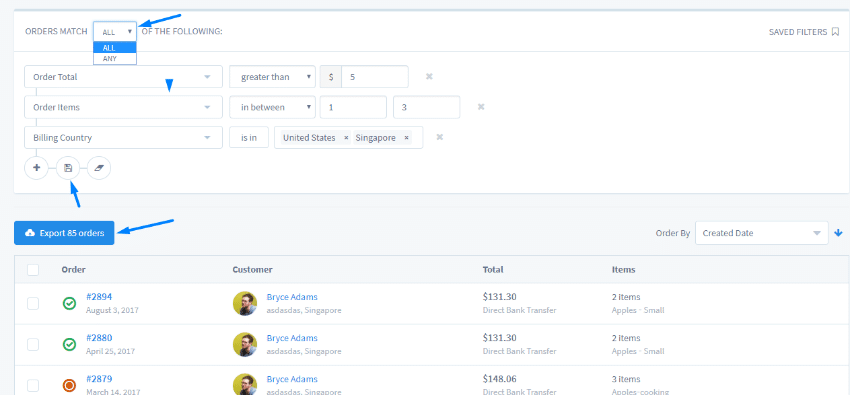850x395 pixels.
Task: Remove the Order Total filter row
Action: [x=429, y=76]
